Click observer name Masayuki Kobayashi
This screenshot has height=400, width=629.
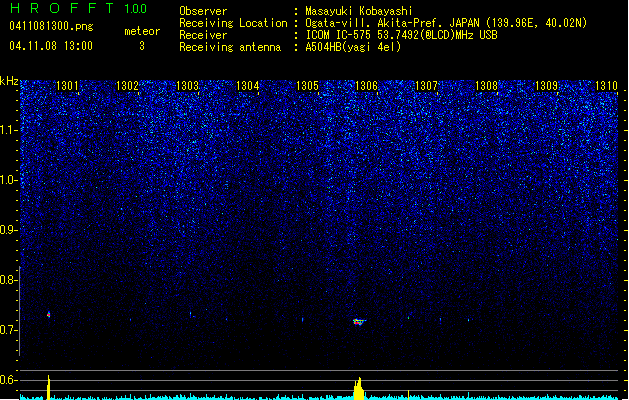tap(359, 11)
